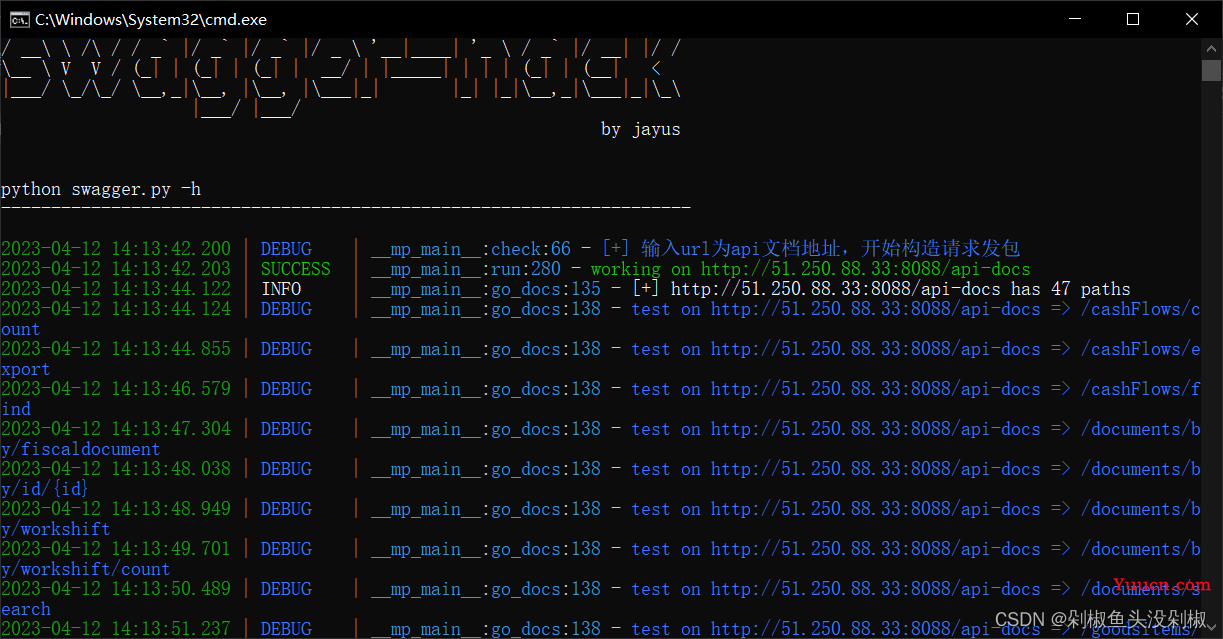1223x639 pixels.
Task: Click the wrapped text "xport"
Action: click(26, 369)
